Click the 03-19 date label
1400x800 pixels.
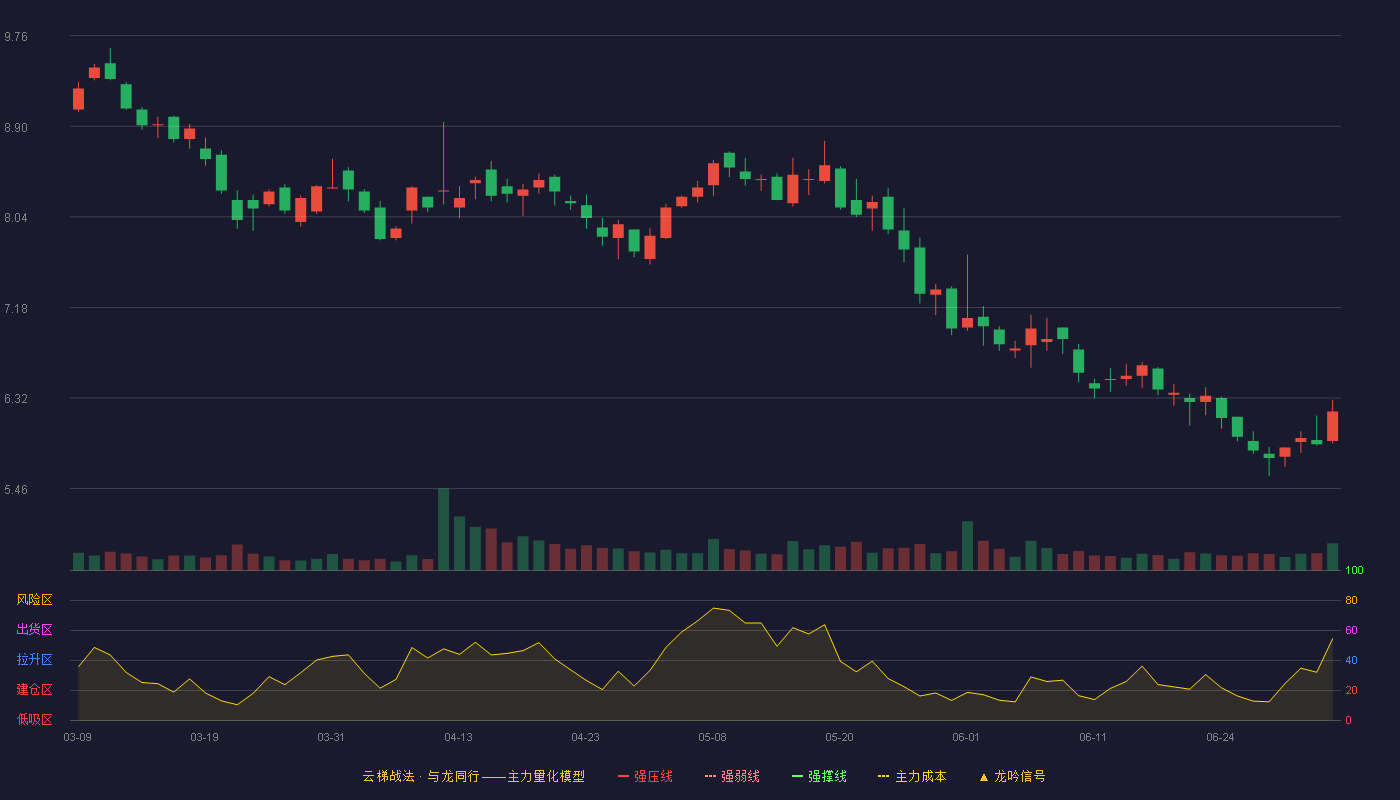pos(204,737)
